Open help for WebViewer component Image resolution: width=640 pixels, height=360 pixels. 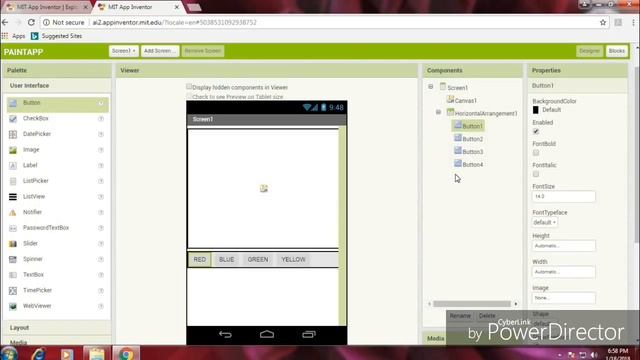[x=101, y=307]
